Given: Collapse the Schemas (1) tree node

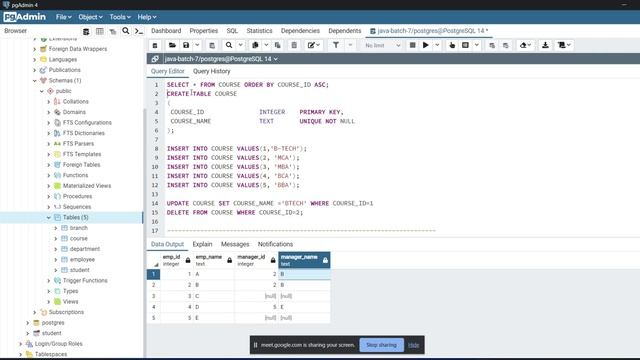Looking at the screenshot, I should (35, 81).
